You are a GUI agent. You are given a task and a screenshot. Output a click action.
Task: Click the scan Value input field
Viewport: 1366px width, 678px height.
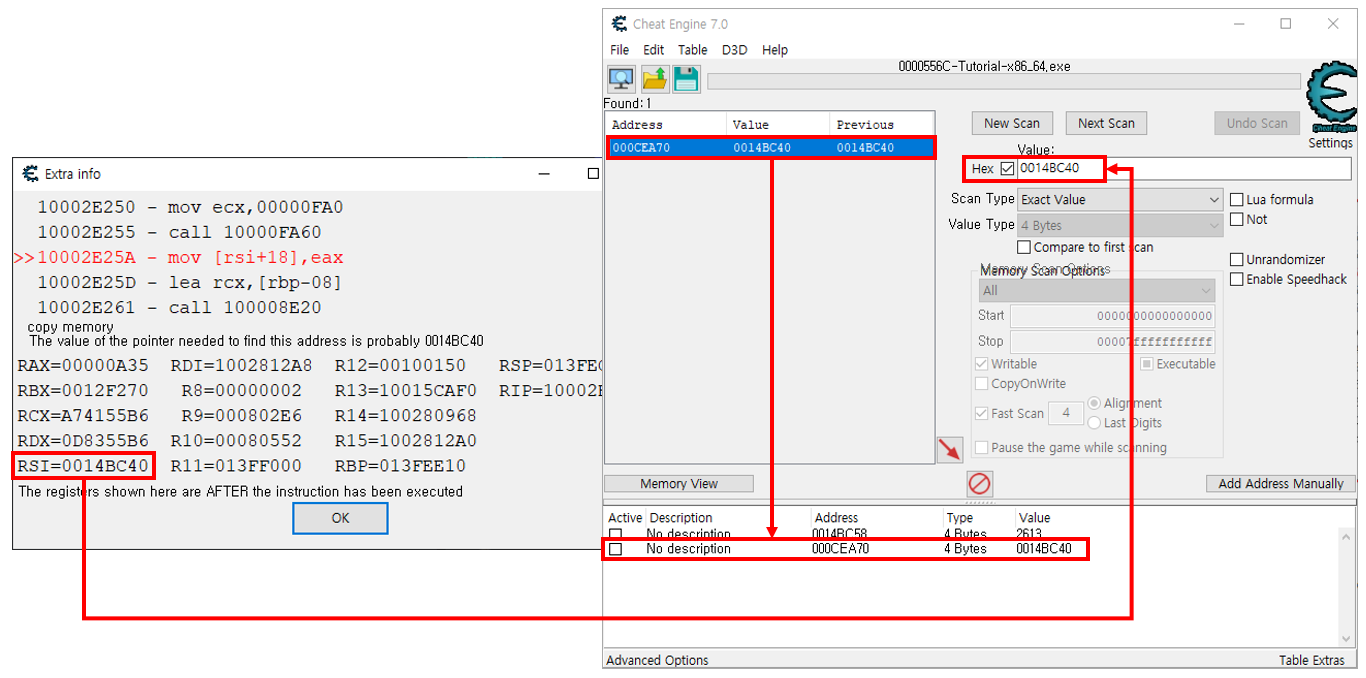(1184, 168)
